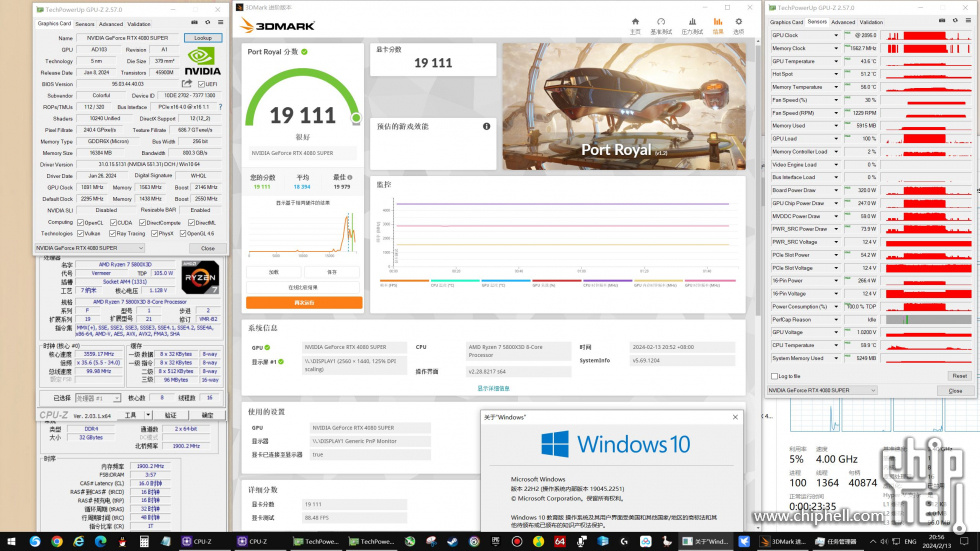Click PerfCap Reason gray indicator bar

[x=928, y=319]
